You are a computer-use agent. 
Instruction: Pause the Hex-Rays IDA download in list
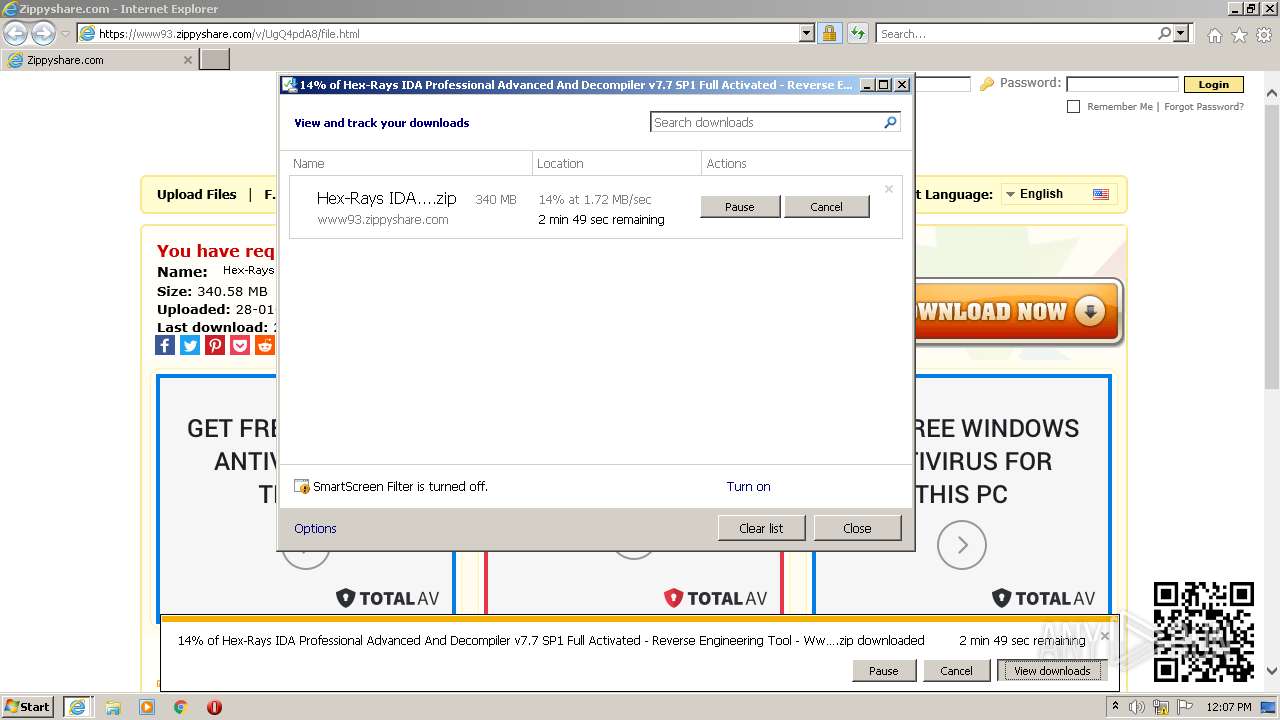pos(740,207)
